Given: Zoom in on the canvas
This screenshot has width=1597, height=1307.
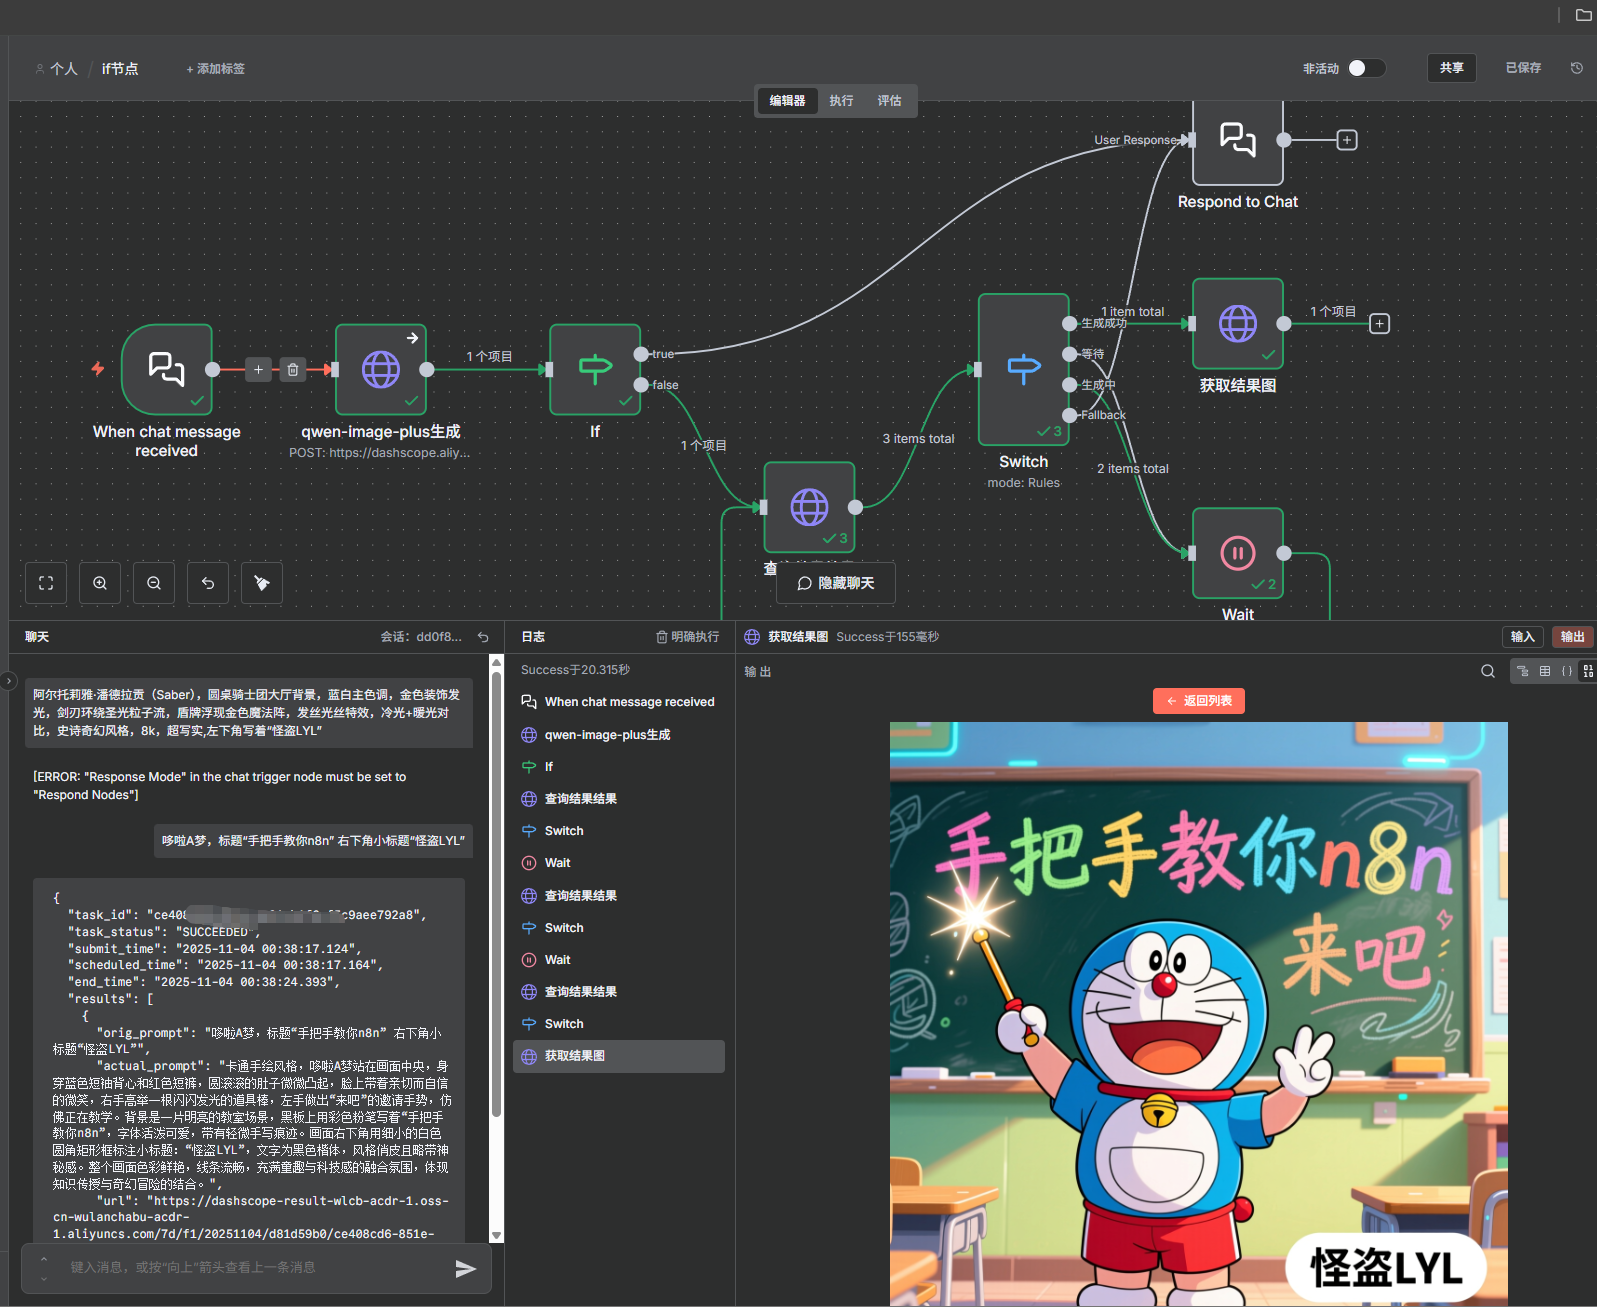Looking at the screenshot, I should click(x=100, y=583).
